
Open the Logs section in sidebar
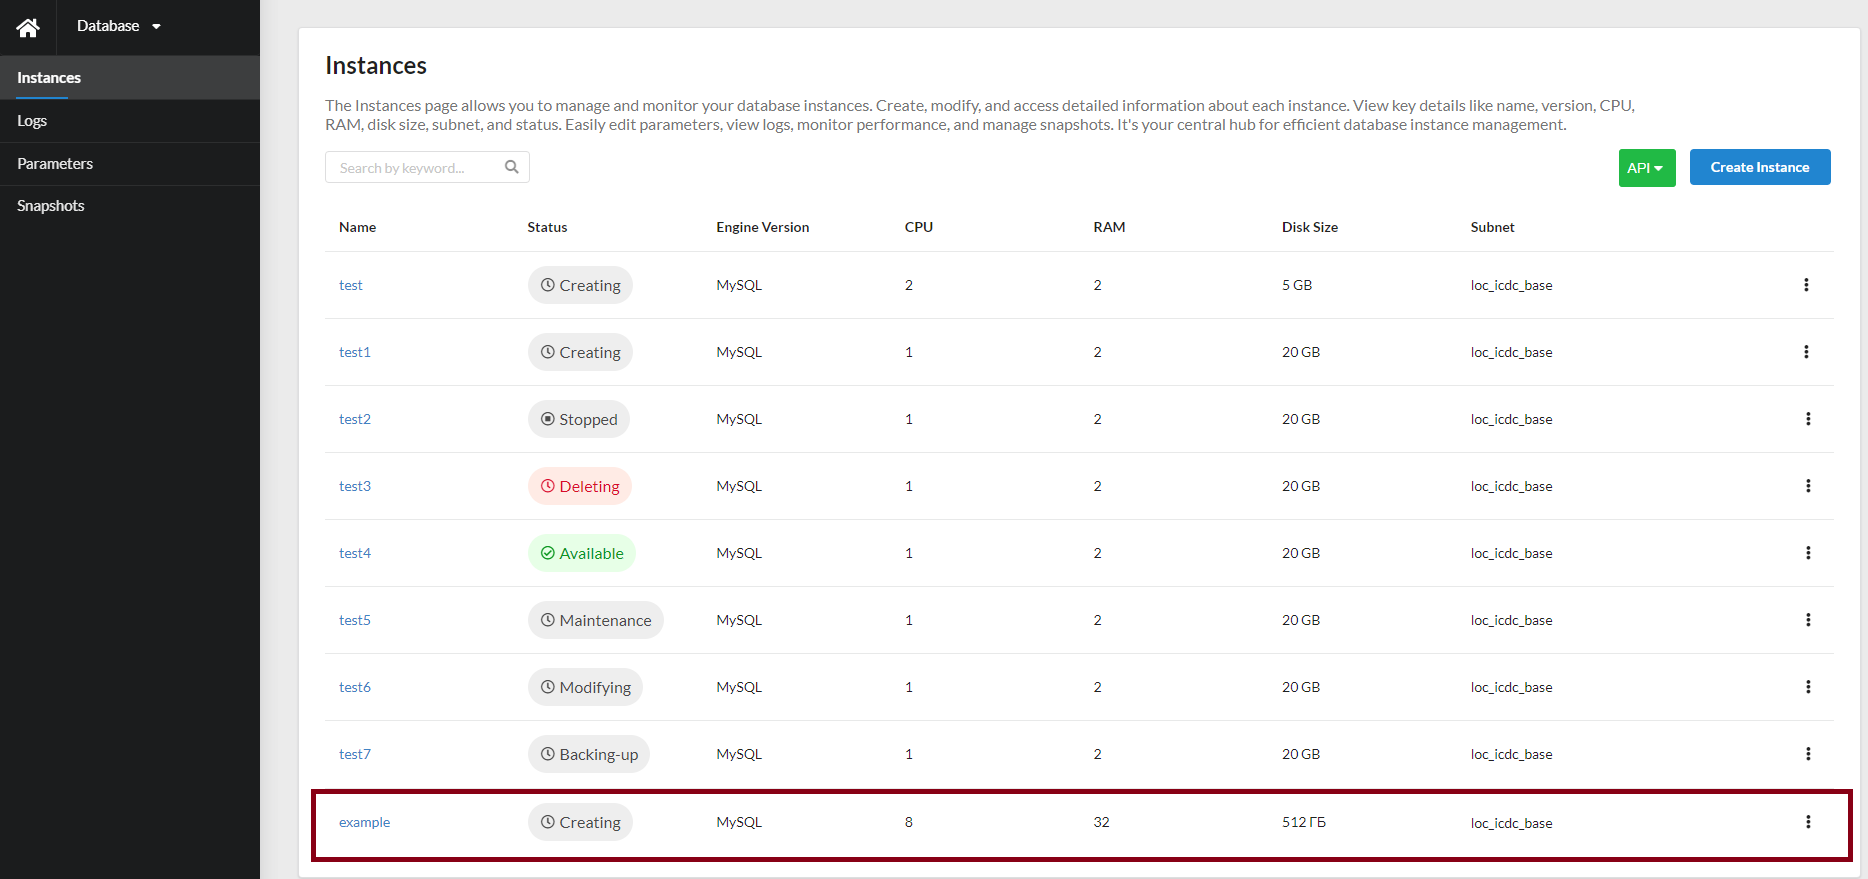pos(32,121)
